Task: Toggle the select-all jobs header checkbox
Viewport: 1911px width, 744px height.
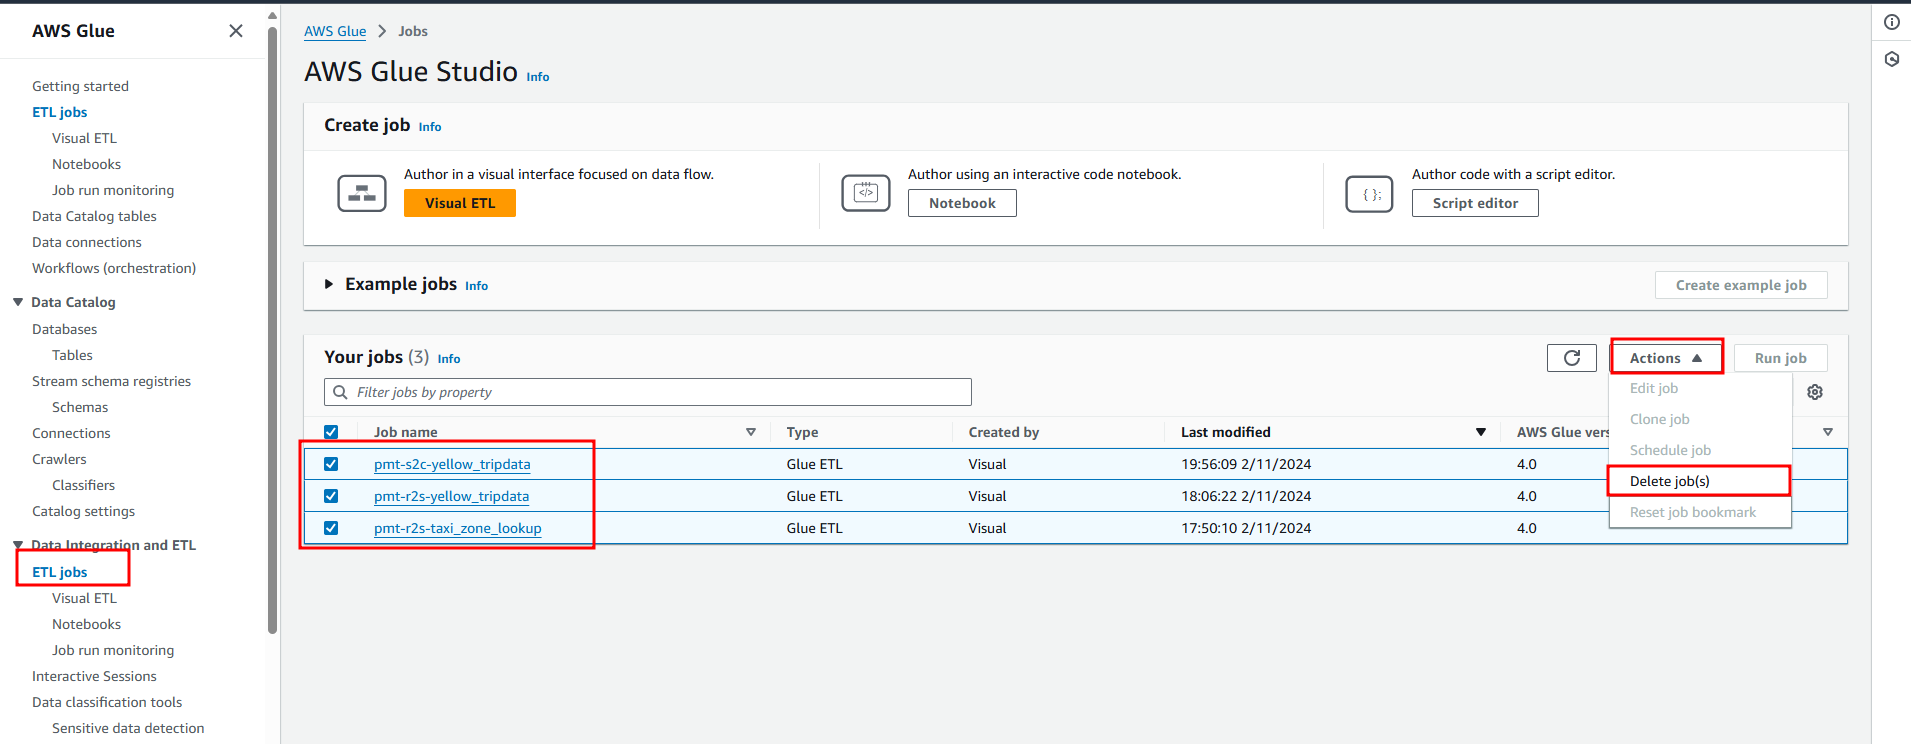Action: (x=331, y=432)
